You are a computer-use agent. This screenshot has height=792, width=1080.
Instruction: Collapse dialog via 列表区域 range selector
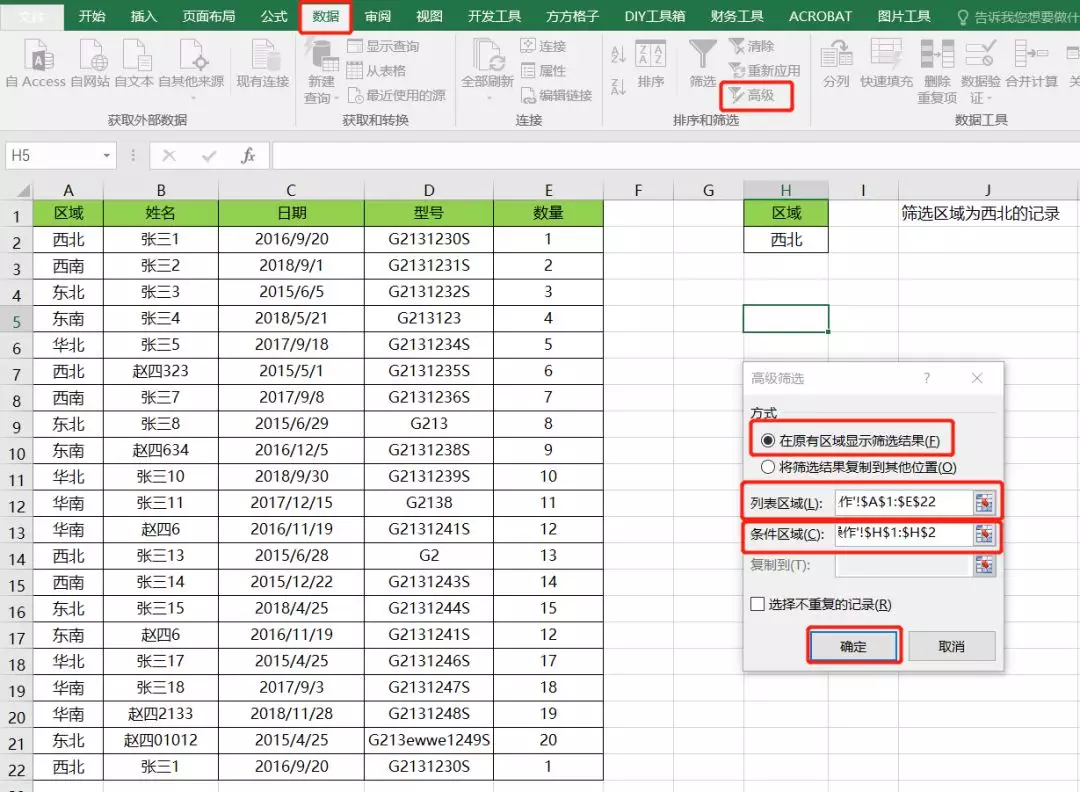pyautogui.click(x=984, y=503)
